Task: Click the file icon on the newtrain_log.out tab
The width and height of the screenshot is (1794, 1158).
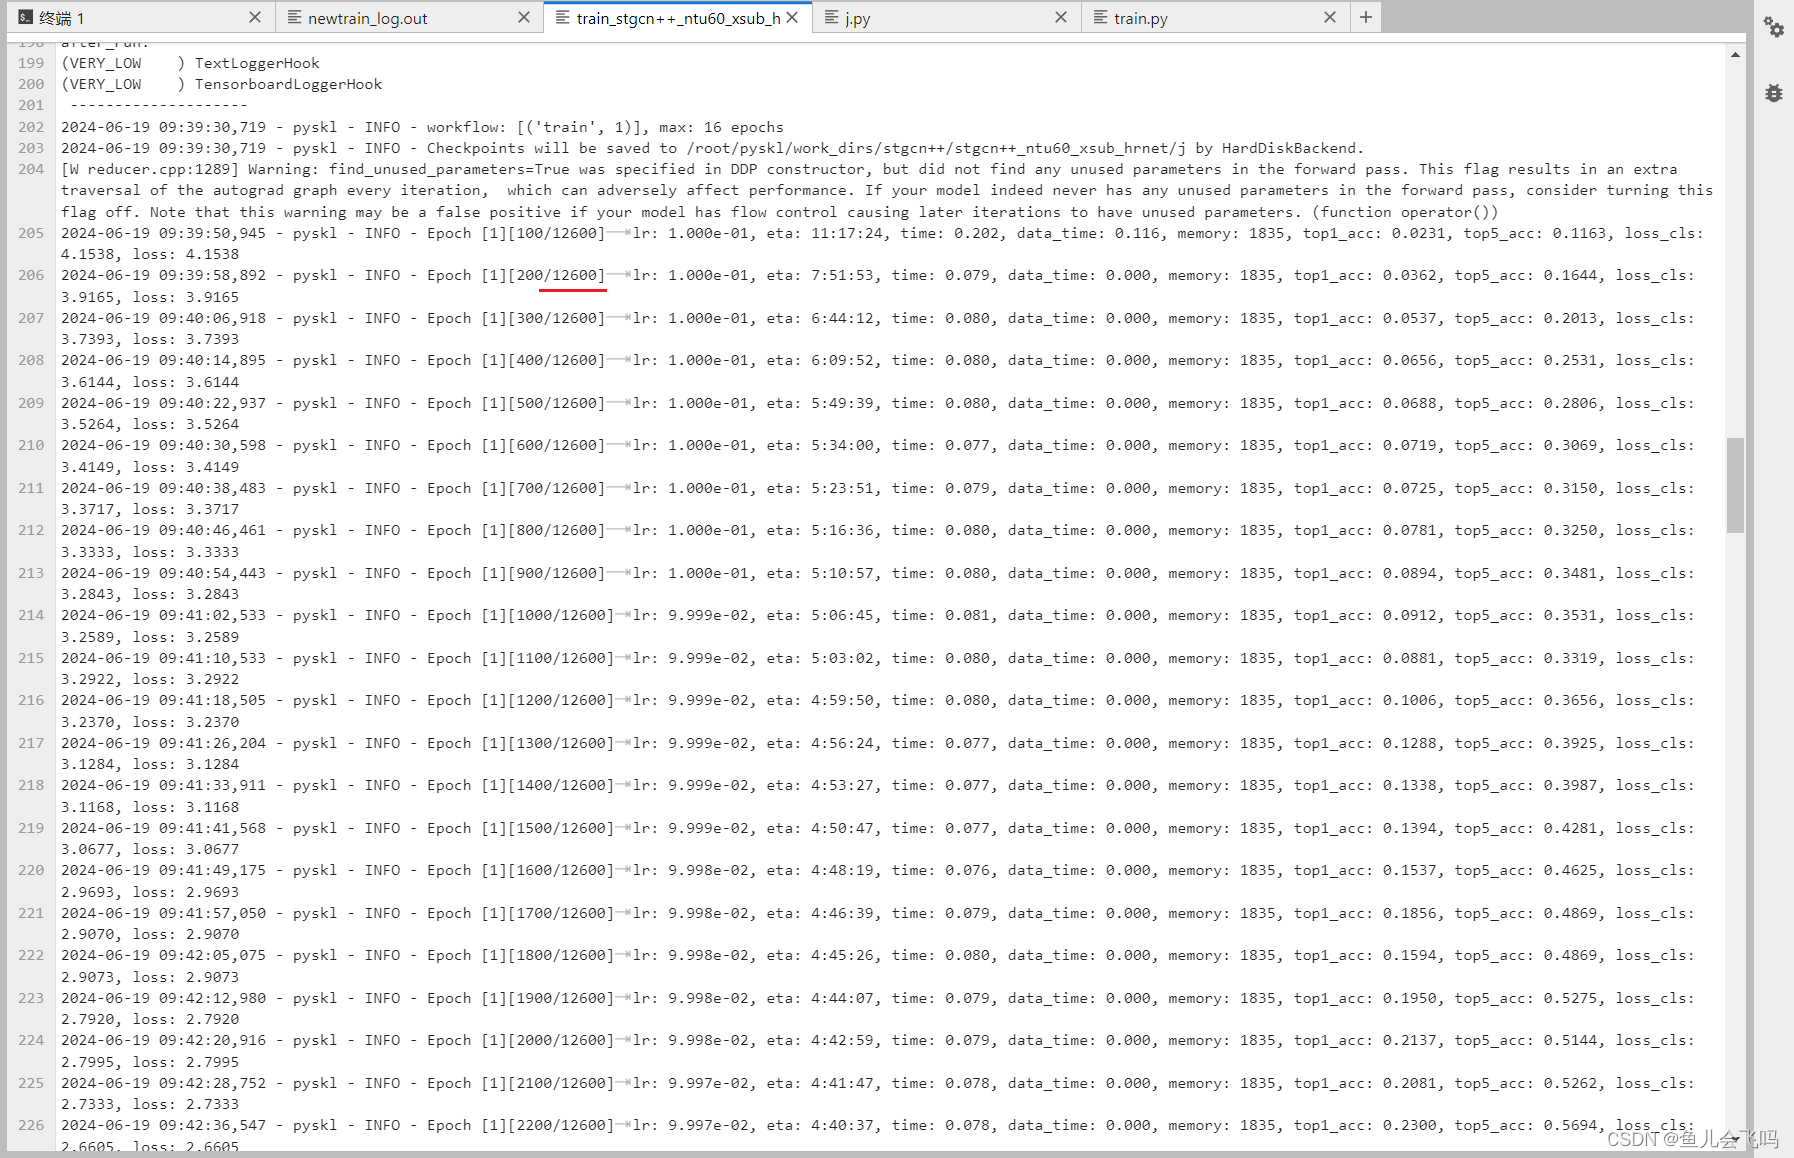Action: point(294,17)
